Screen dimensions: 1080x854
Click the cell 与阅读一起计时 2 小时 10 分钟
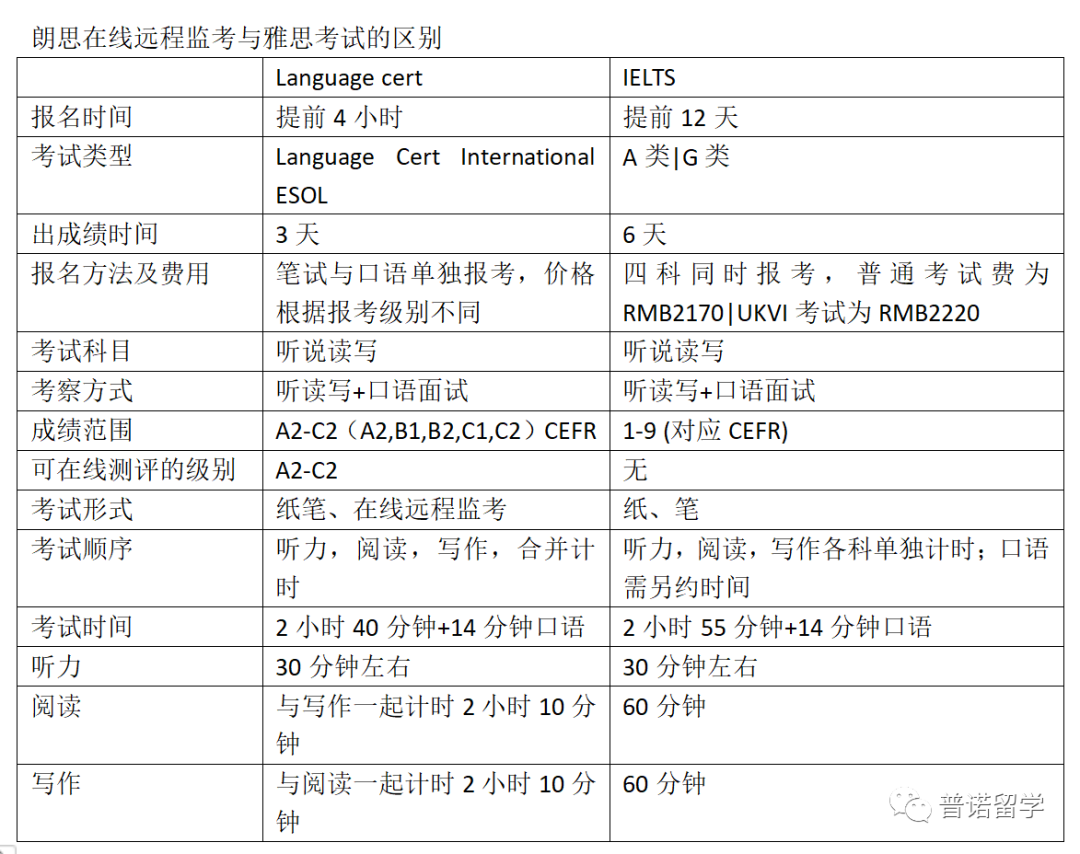[435, 802]
